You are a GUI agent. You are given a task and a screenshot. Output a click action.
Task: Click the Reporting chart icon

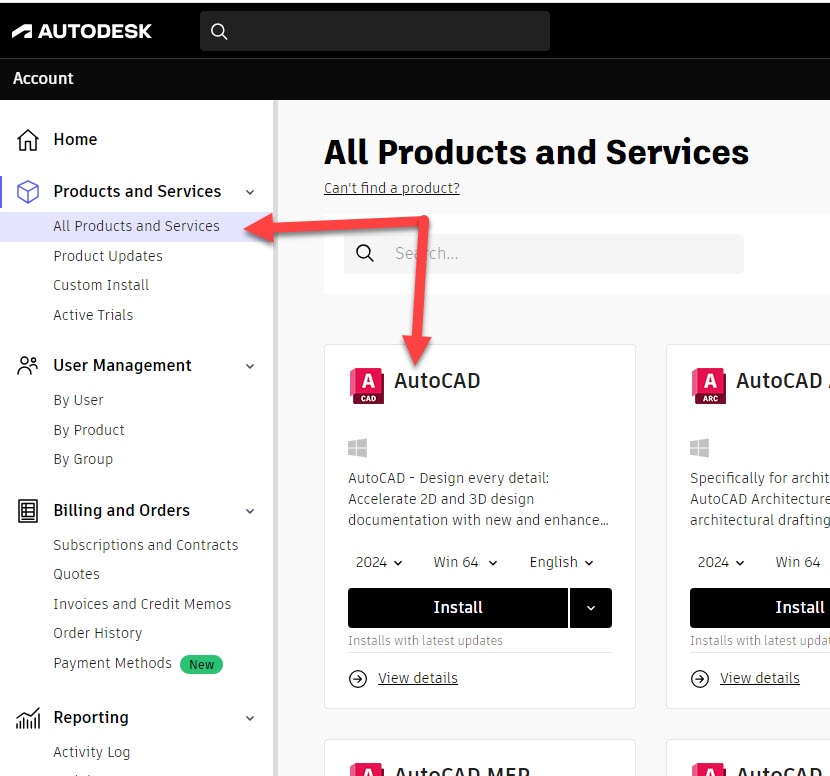click(28, 718)
